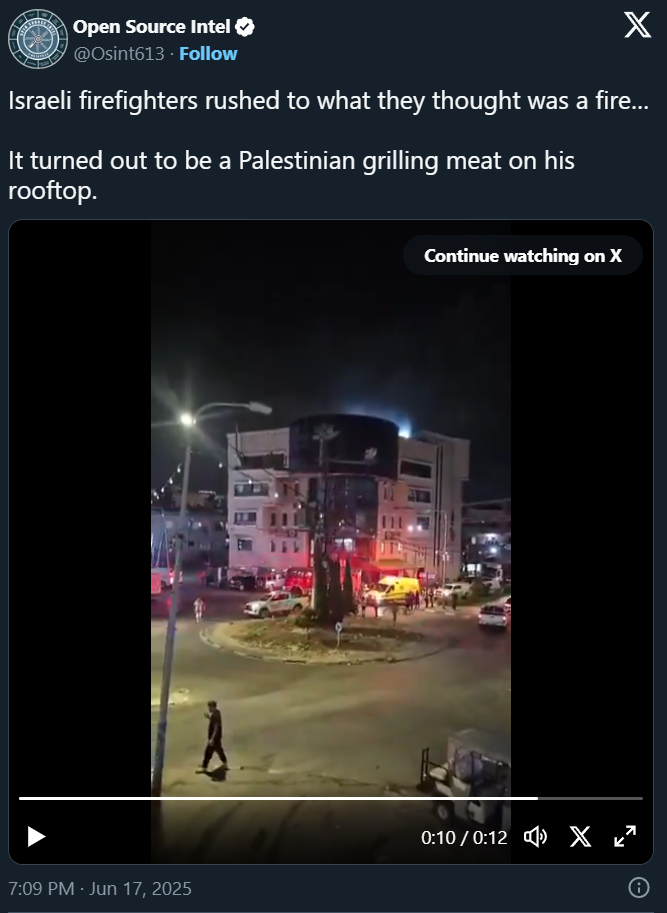
Task: Click the X logo at top right
Action: (637, 25)
